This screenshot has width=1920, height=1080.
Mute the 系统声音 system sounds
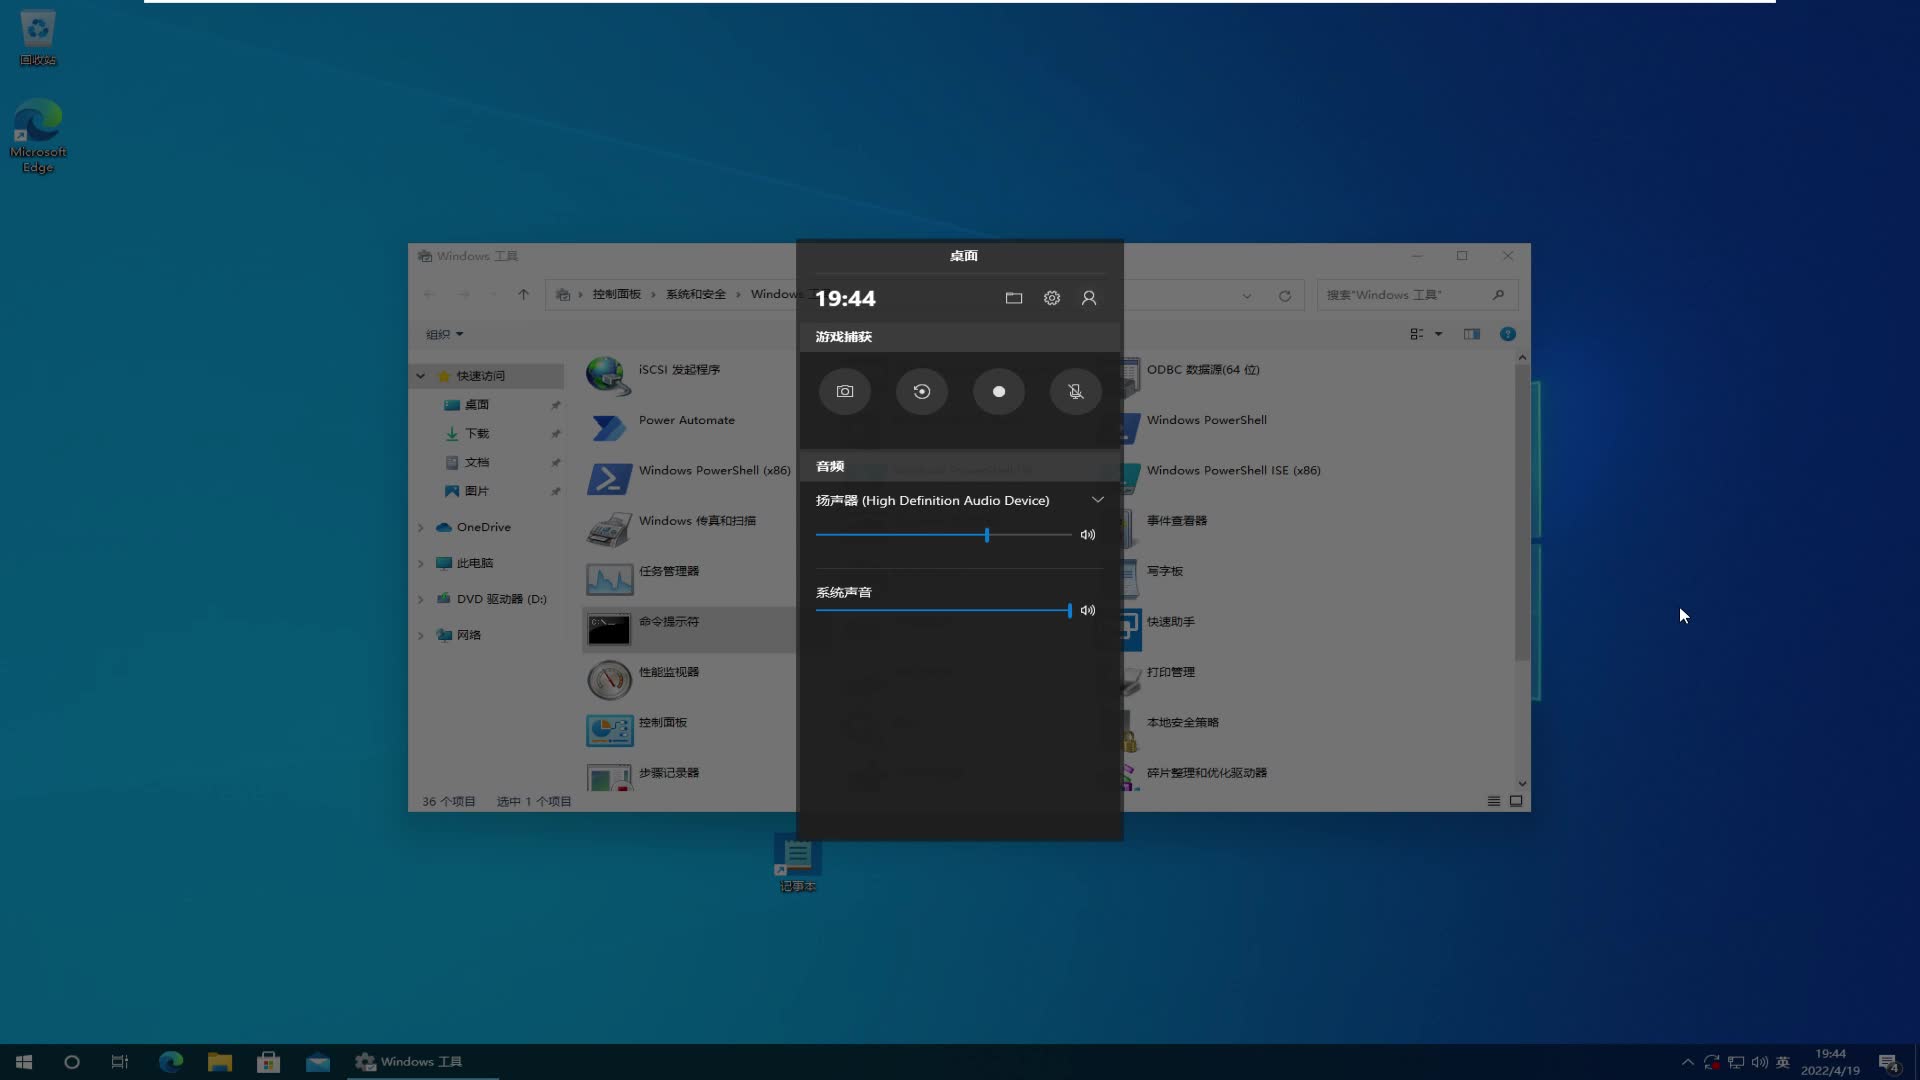[x=1087, y=610]
